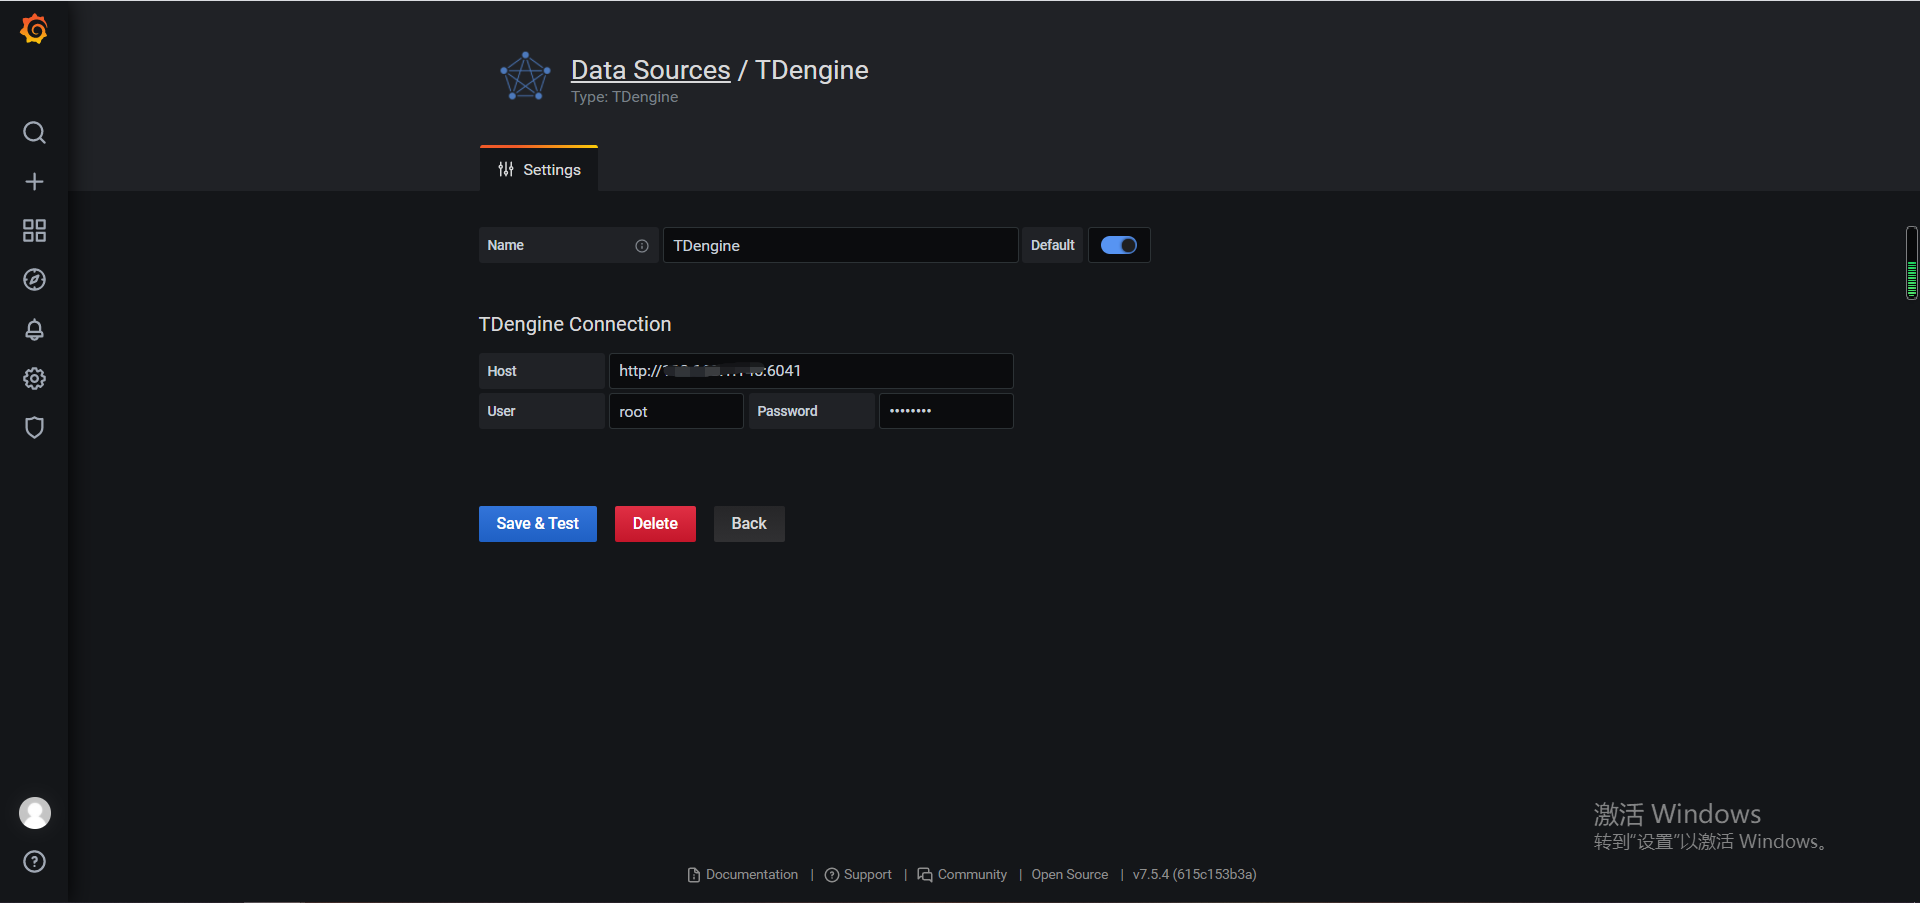Click the User input field with root
This screenshot has width=1920, height=903.
[x=676, y=411]
